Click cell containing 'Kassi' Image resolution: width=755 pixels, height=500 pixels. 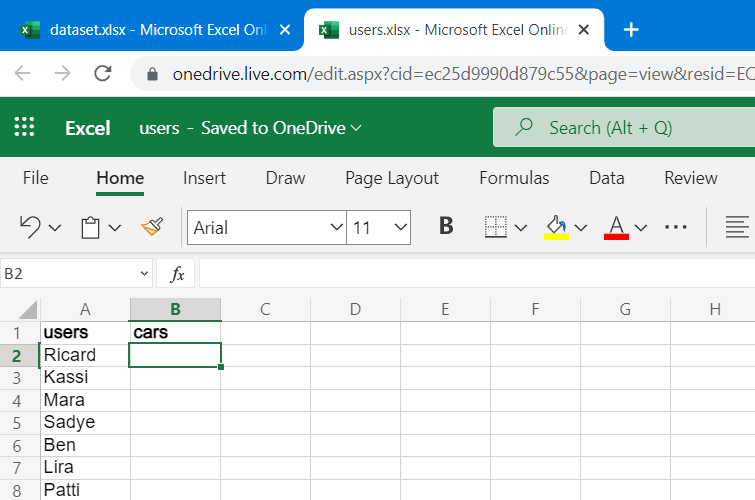pyautogui.click(x=85, y=378)
